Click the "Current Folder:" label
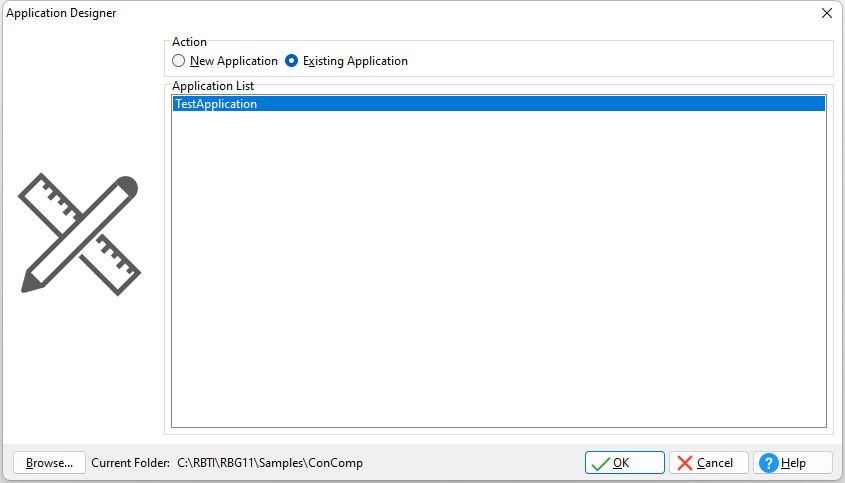The height and width of the screenshot is (483, 845). pyautogui.click(x=130, y=463)
